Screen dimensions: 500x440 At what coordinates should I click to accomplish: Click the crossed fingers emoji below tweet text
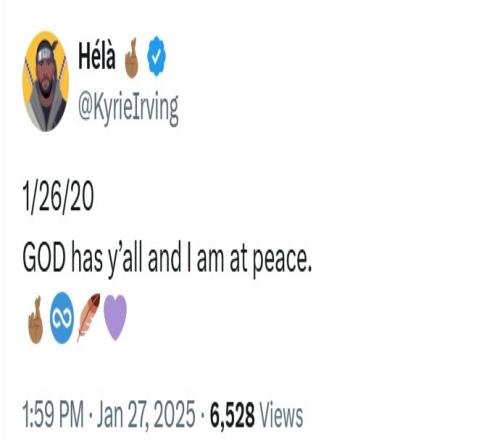[36, 320]
